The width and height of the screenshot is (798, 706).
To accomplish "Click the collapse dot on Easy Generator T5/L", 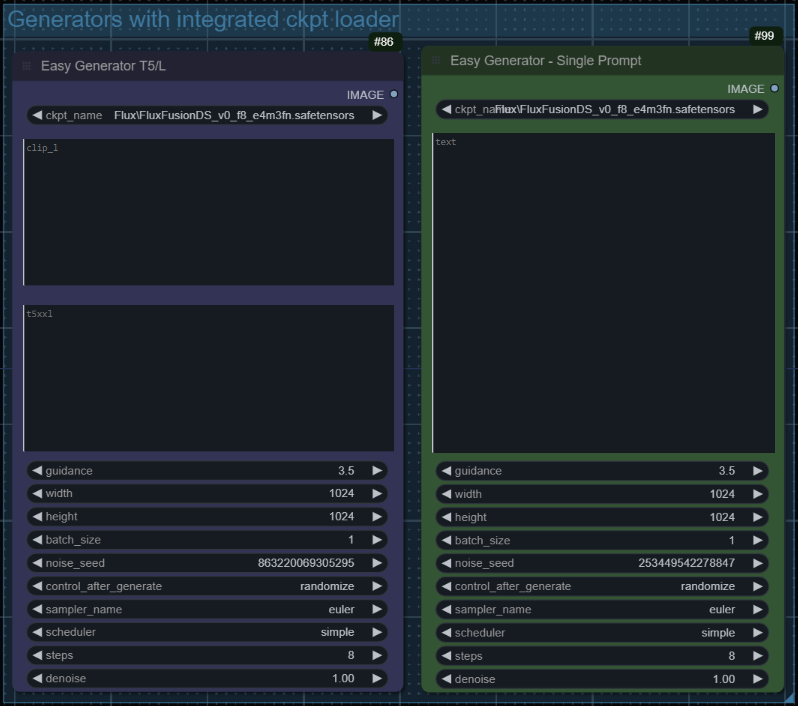I will 27,66.
